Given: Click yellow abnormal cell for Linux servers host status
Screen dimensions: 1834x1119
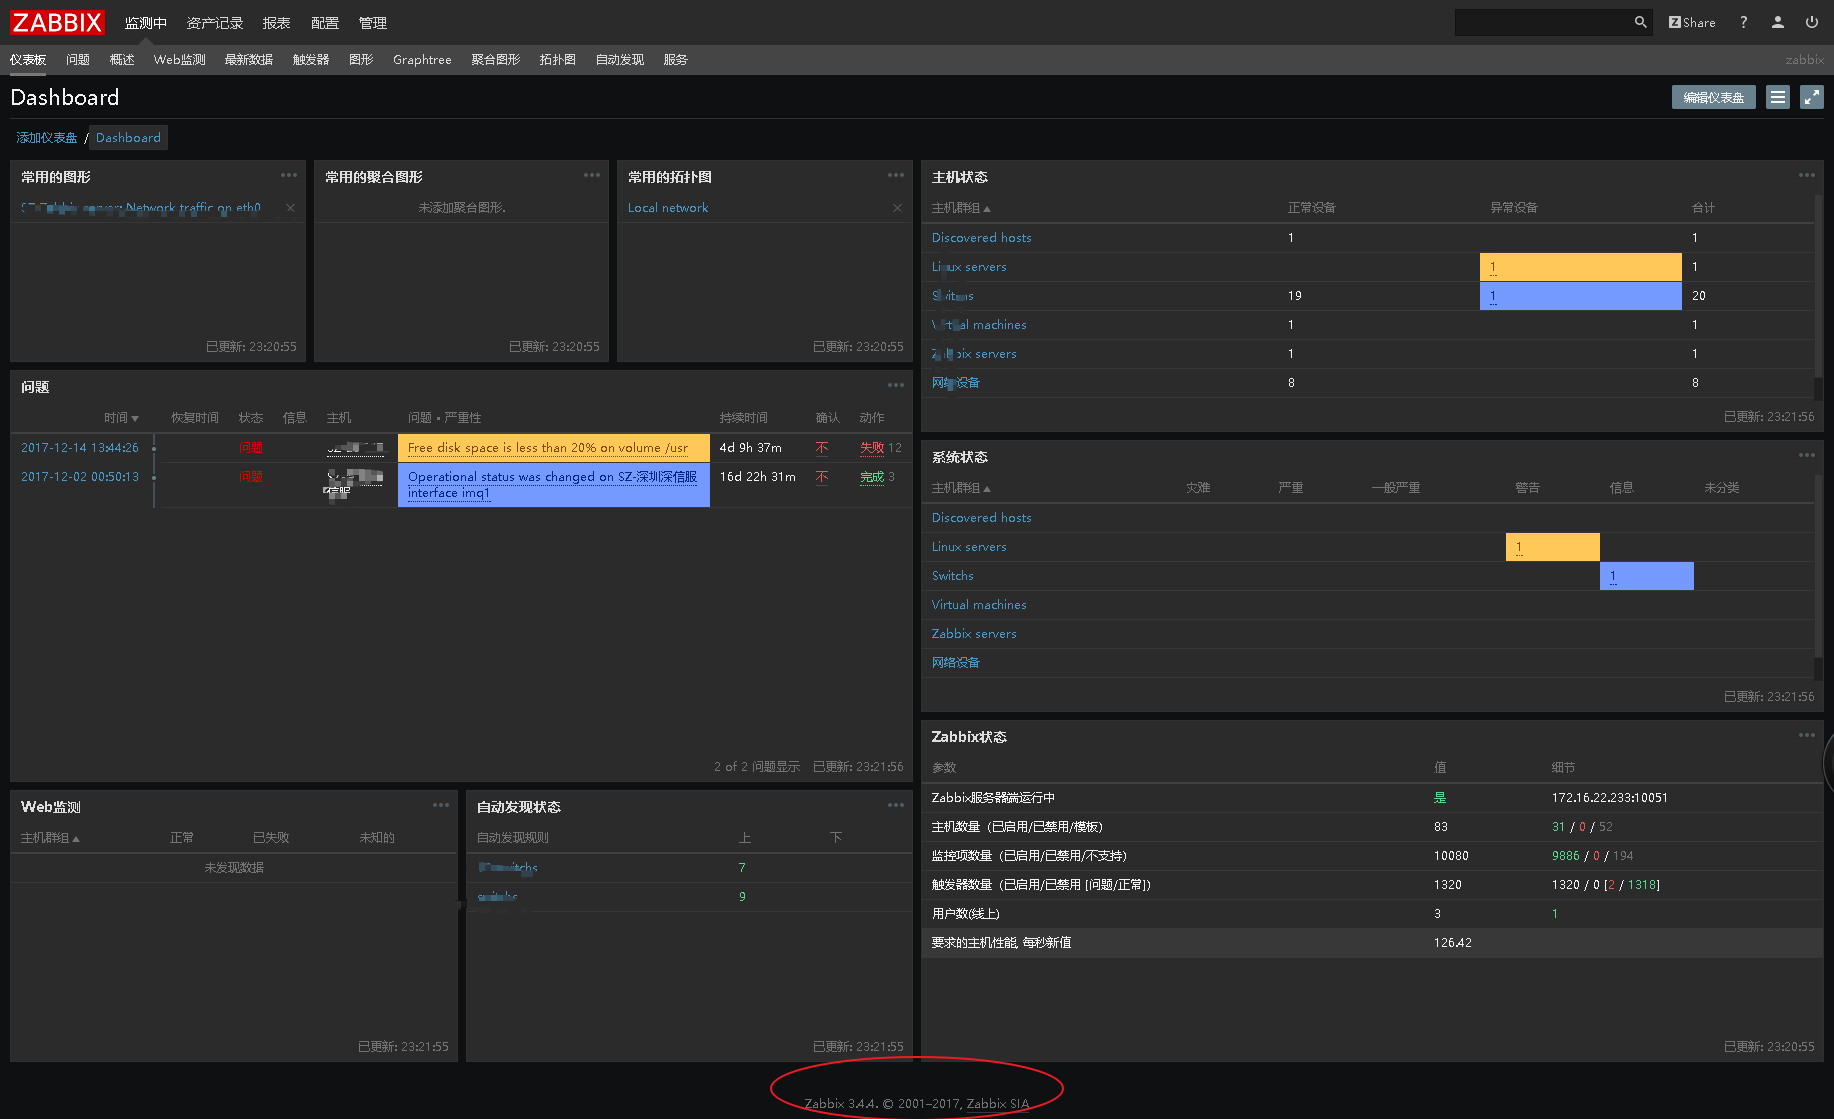Looking at the screenshot, I should tap(1581, 267).
